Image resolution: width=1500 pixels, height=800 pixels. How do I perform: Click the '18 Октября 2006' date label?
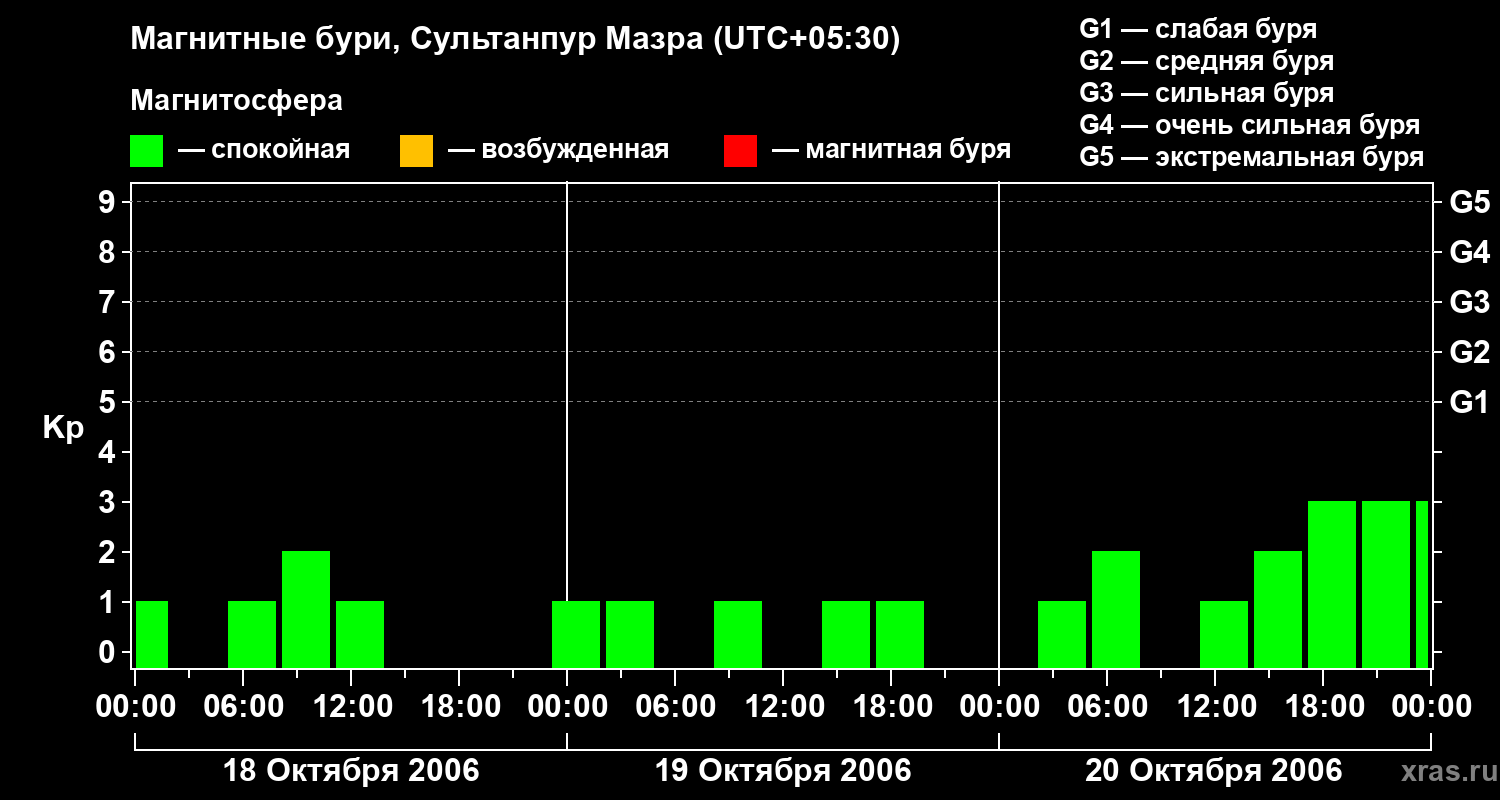point(350,771)
